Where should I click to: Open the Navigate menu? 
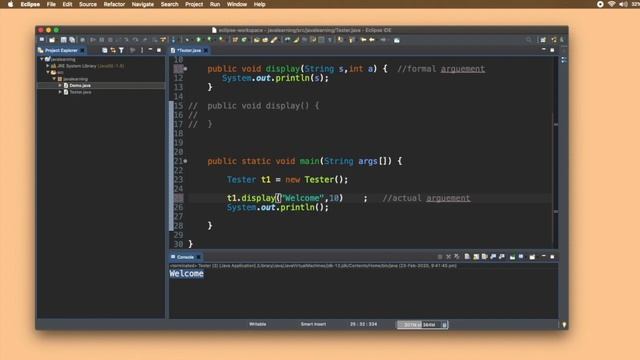pyautogui.click(x=143, y=4)
